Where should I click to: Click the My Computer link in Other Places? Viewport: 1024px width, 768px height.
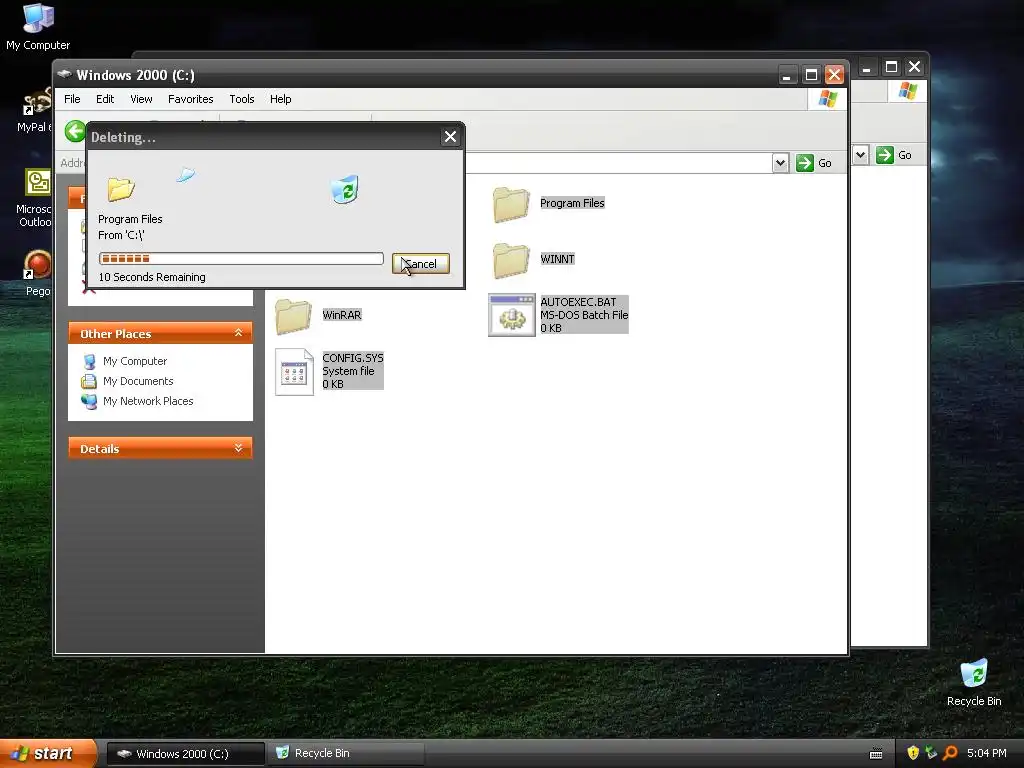pyautogui.click(x=135, y=361)
